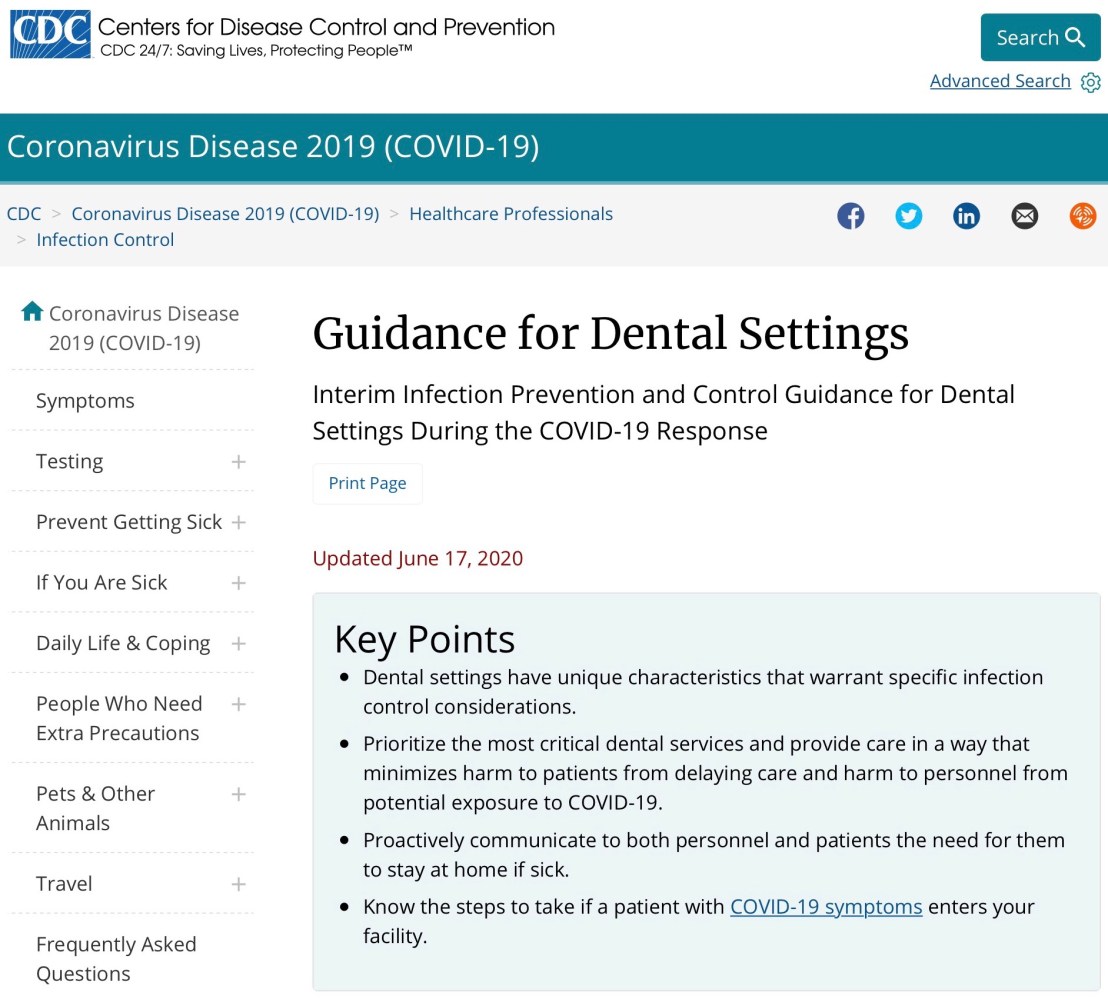Click the Advanced Search gear icon

[1090, 82]
